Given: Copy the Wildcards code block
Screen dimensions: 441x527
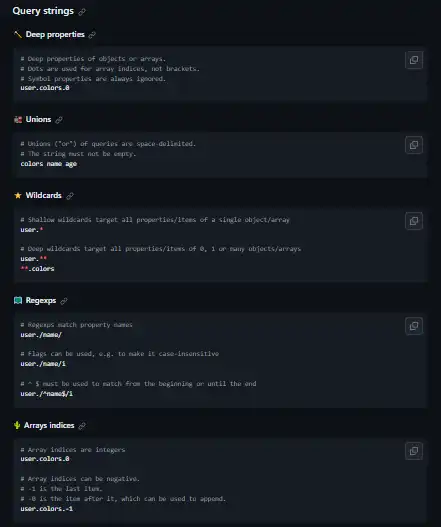Looking at the screenshot, I should (414, 221).
